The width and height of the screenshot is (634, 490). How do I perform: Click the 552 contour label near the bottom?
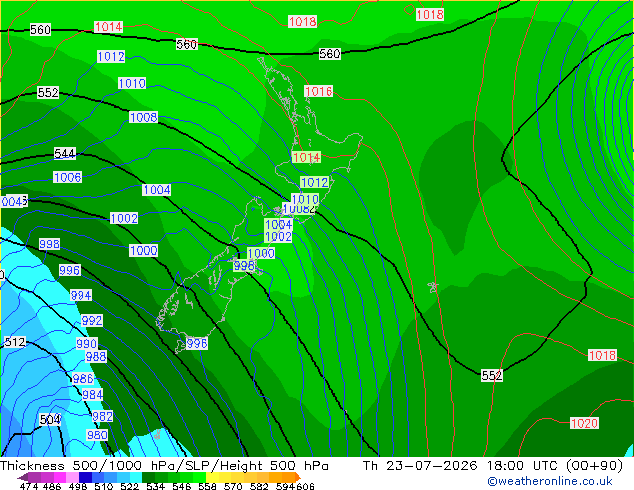[492, 376]
